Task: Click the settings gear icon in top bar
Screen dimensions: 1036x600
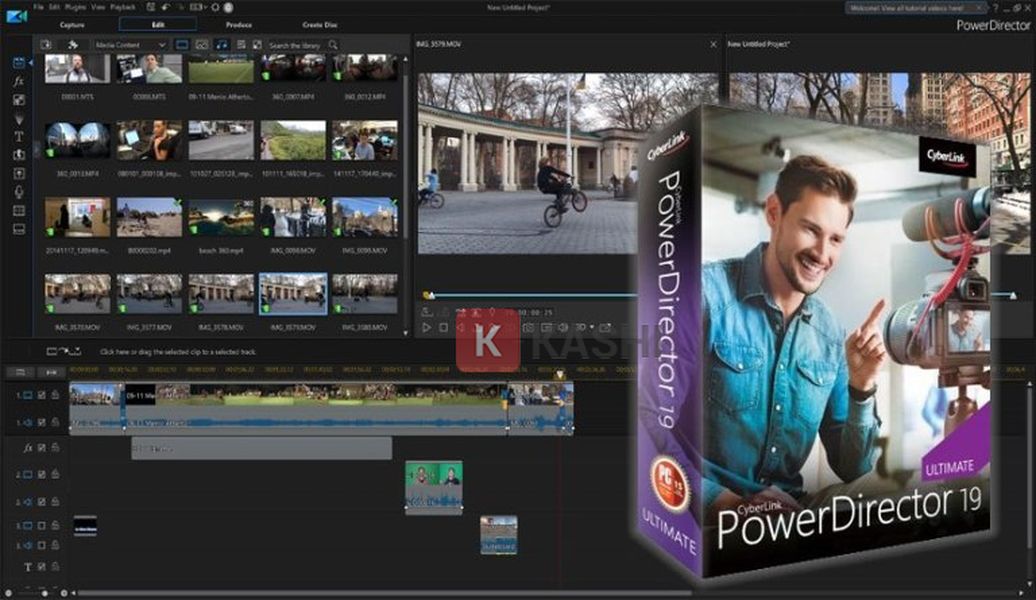Action: [x=215, y=7]
